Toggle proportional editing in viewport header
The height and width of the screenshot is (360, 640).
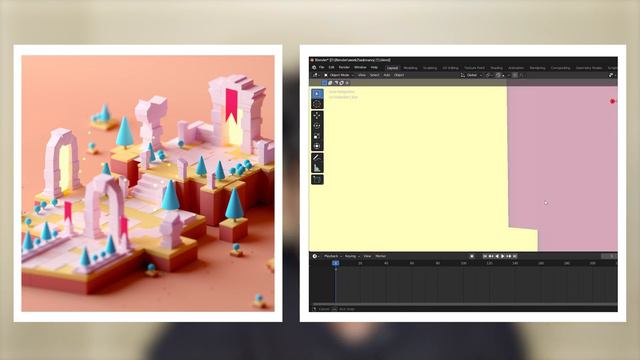point(515,75)
